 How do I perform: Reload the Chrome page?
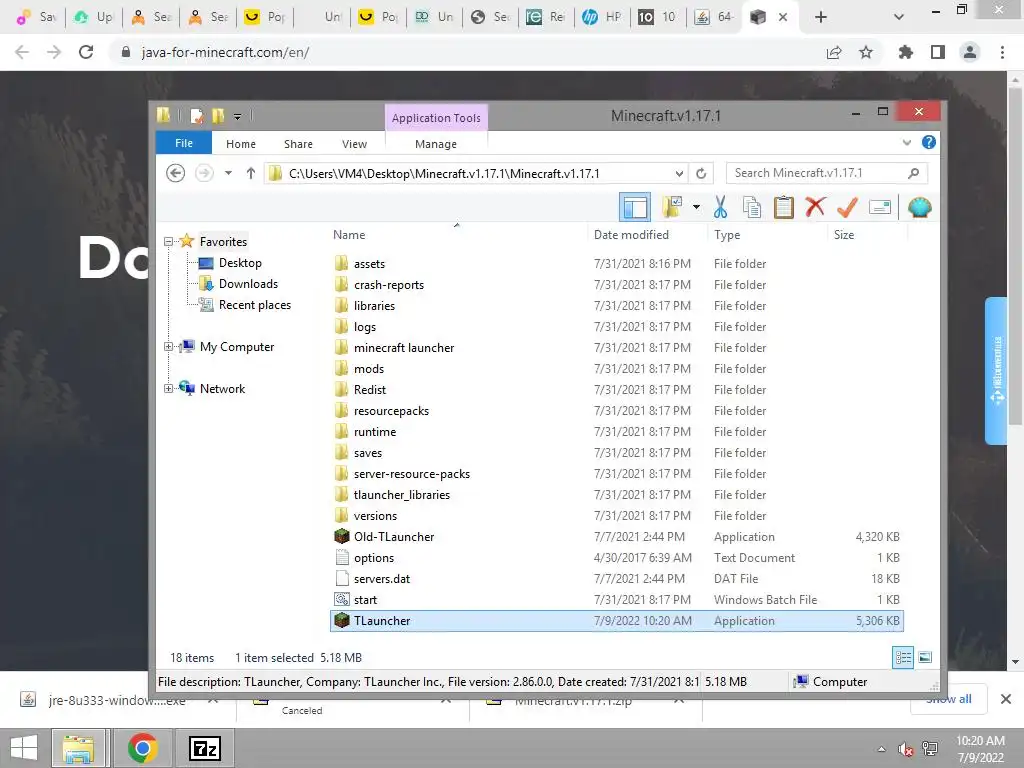point(86,52)
